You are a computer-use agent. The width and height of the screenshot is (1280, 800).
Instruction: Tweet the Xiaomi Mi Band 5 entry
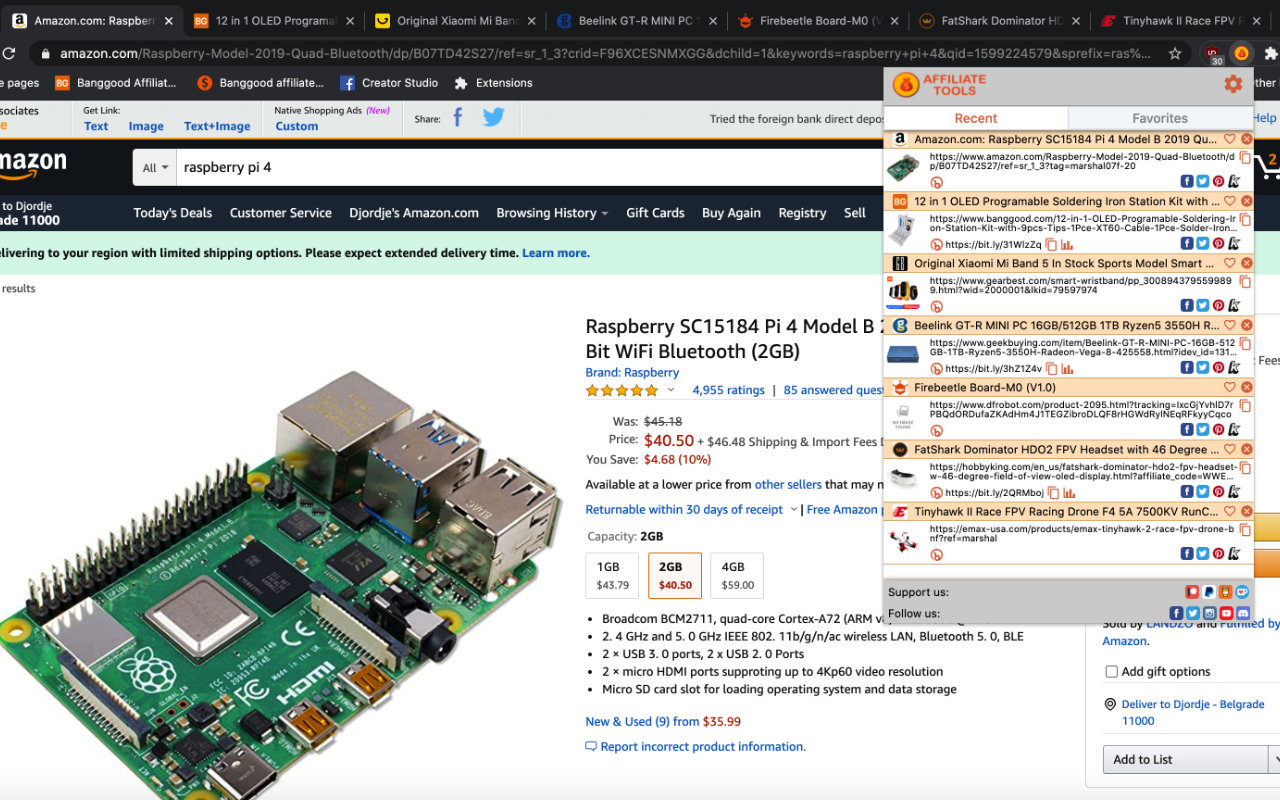[1203, 305]
